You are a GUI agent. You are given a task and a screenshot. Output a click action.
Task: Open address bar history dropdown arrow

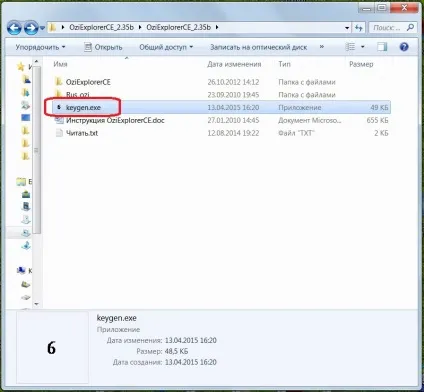click(347, 28)
